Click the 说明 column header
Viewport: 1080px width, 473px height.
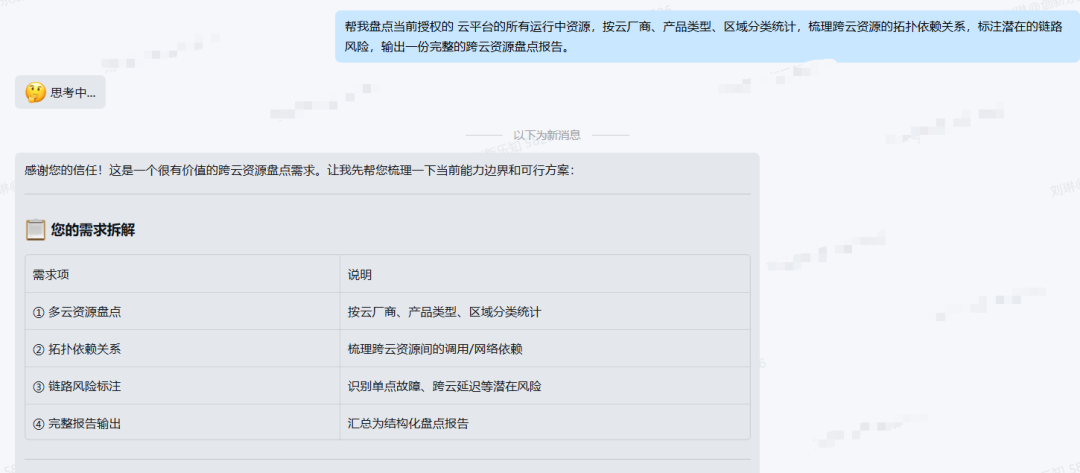click(545, 274)
